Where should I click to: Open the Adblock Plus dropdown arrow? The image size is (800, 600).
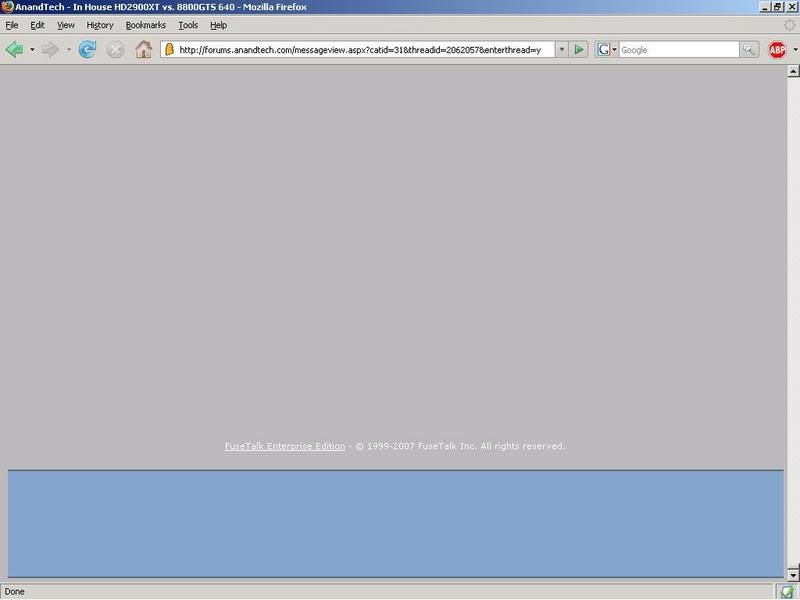[795, 49]
